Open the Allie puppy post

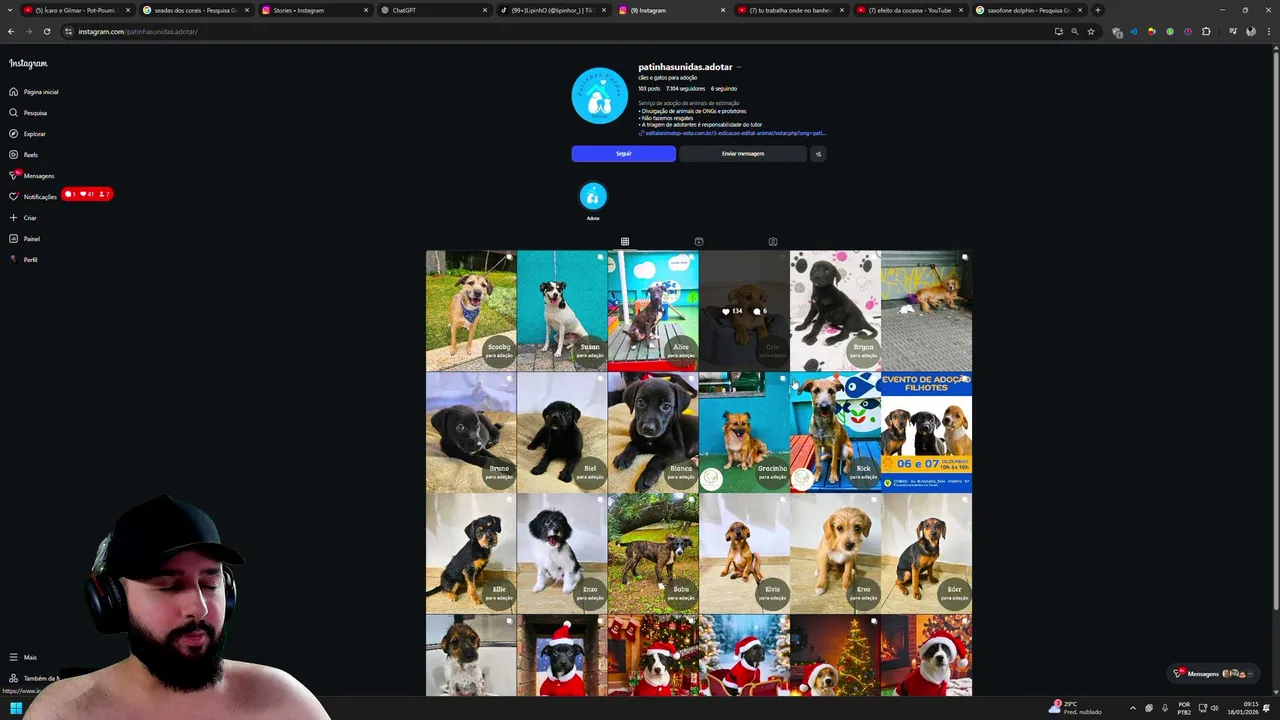[471, 553]
